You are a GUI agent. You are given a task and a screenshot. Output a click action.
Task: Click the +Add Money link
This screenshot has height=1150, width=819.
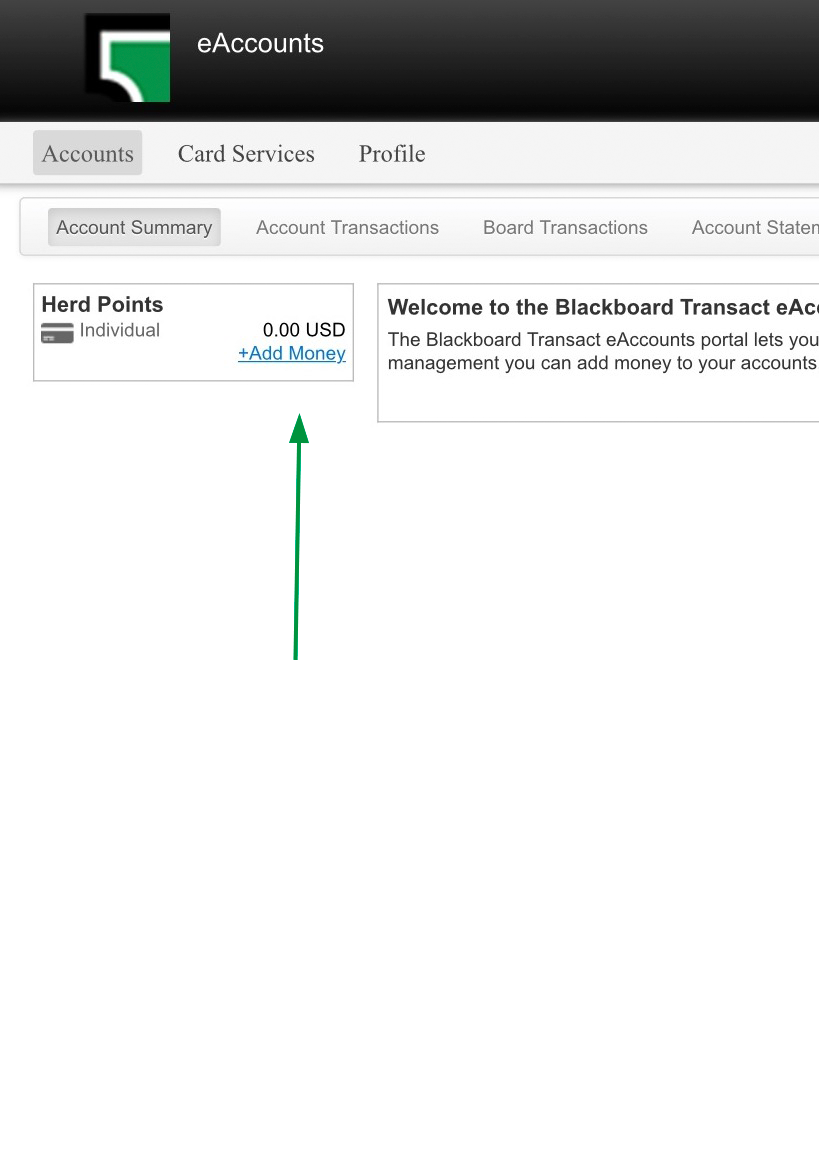292,354
